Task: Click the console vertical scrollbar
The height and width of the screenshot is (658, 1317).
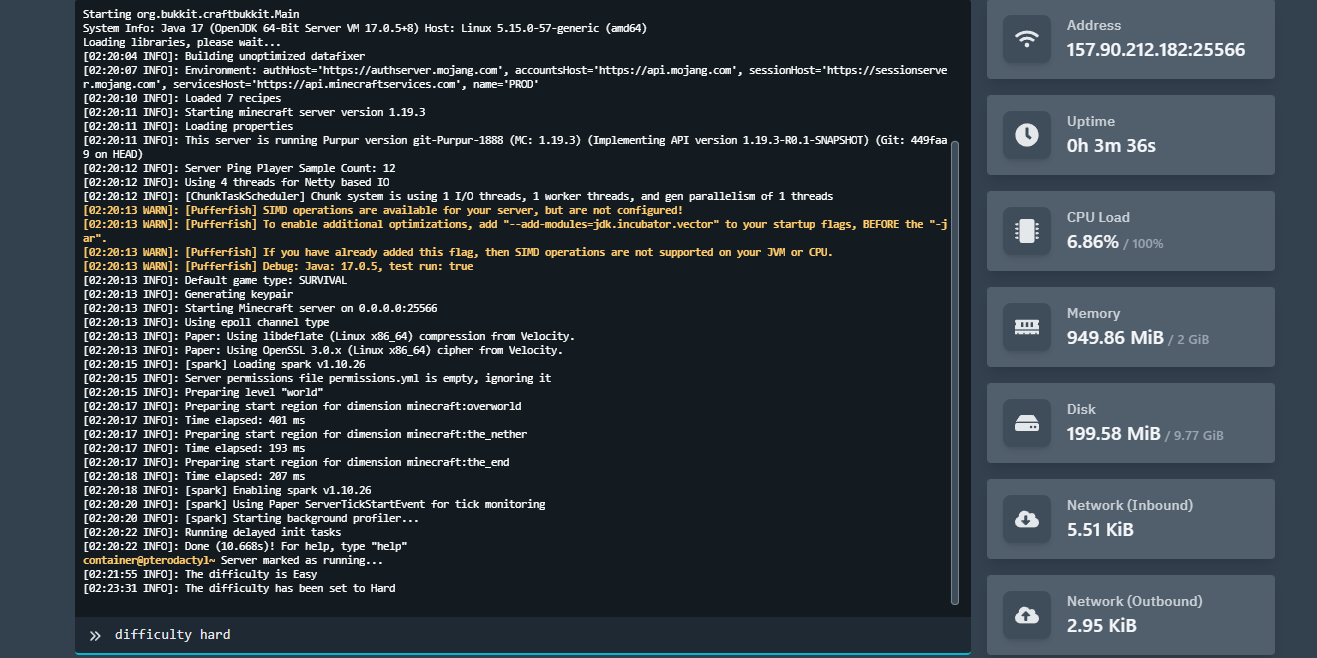Action: (955, 370)
